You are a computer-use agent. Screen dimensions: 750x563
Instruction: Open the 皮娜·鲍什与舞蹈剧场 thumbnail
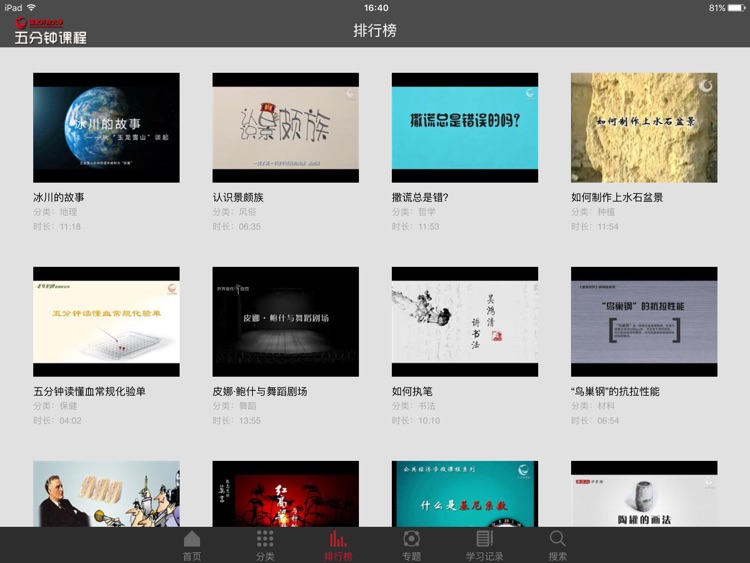coord(286,322)
